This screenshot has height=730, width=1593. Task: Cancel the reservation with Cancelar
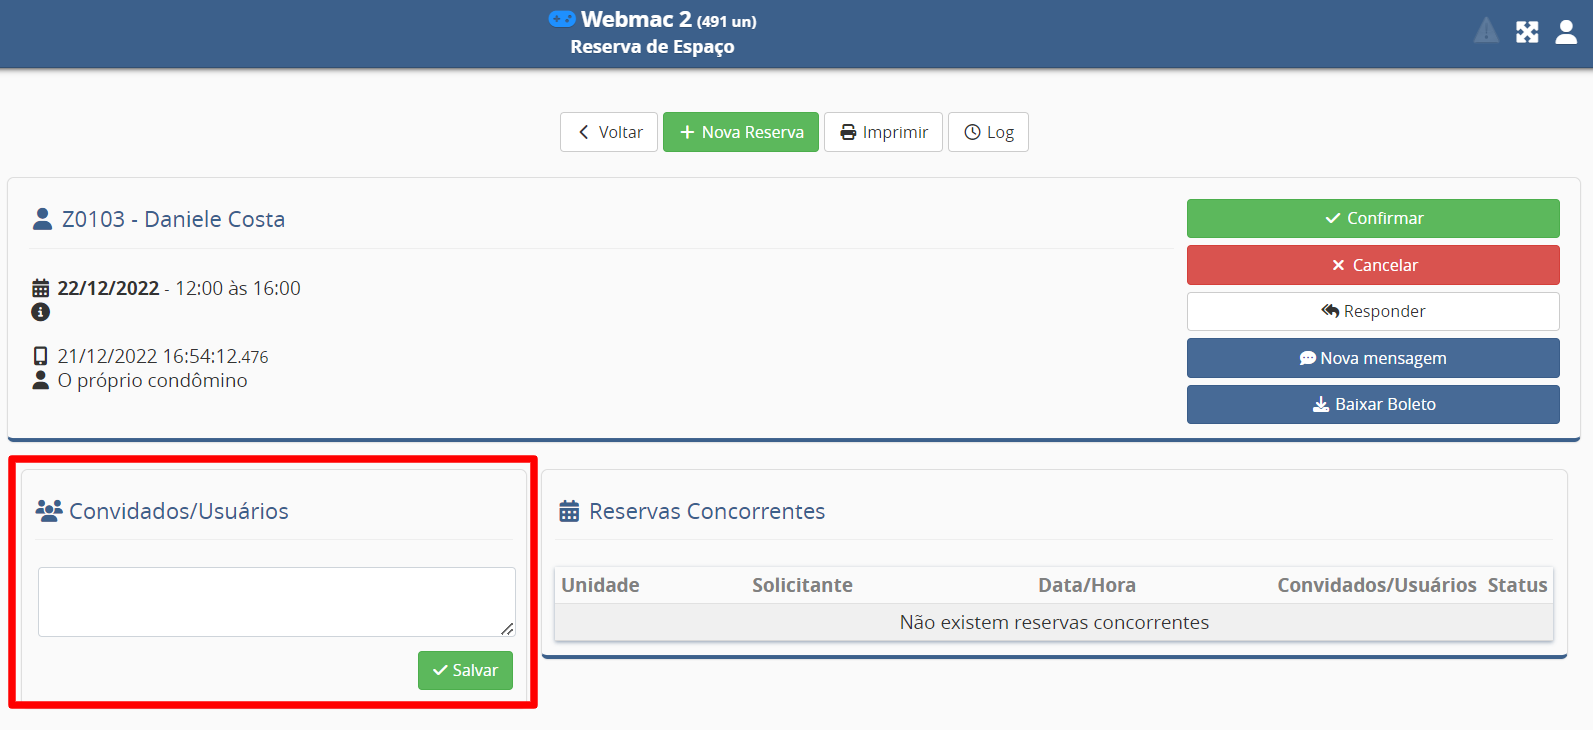point(1373,265)
